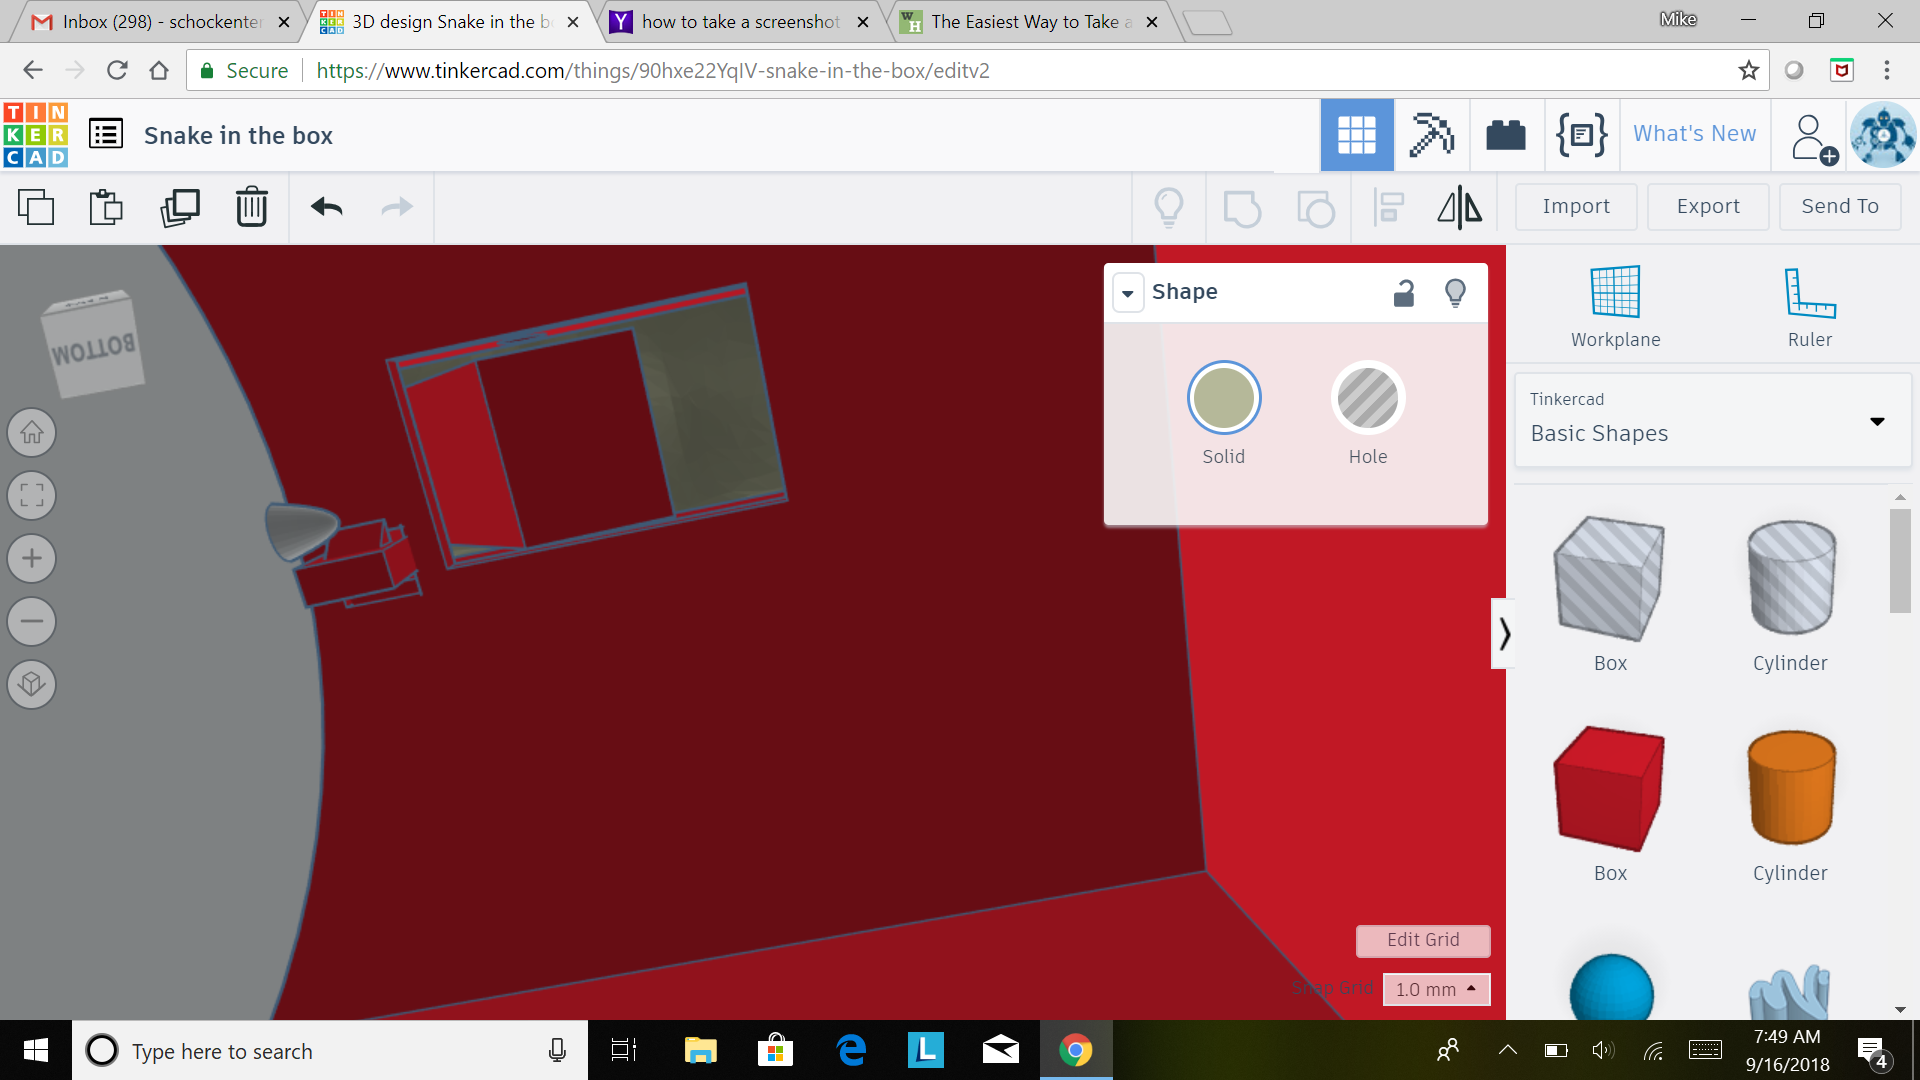Open File Explorer from the taskbar
The width and height of the screenshot is (1920, 1080).
[700, 1050]
